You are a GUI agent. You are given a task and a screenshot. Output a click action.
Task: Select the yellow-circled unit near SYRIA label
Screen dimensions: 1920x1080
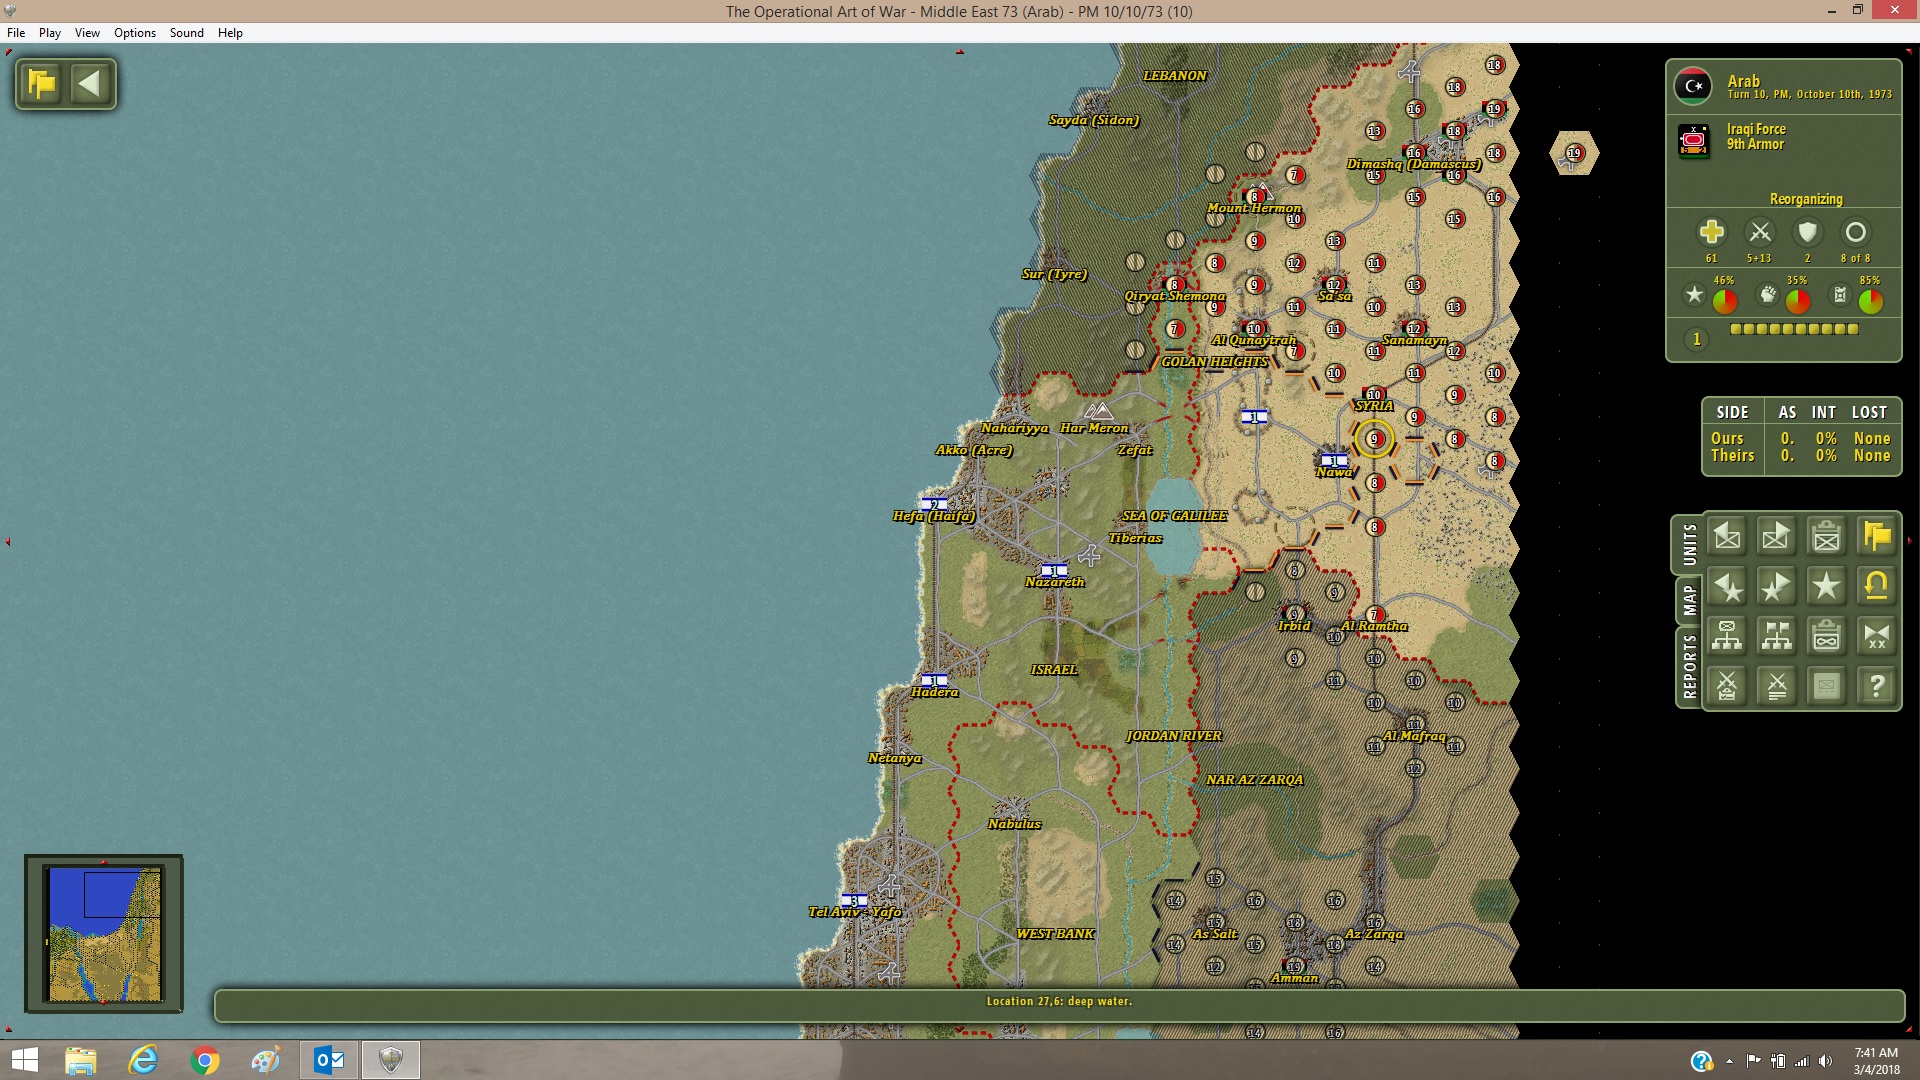point(1374,439)
